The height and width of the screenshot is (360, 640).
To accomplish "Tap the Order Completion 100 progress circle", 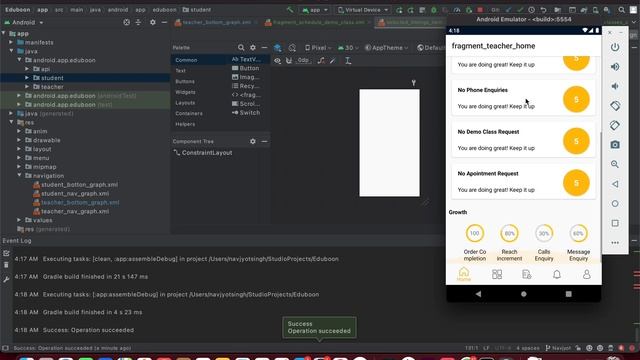I will pyautogui.click(x=474, y=233).
